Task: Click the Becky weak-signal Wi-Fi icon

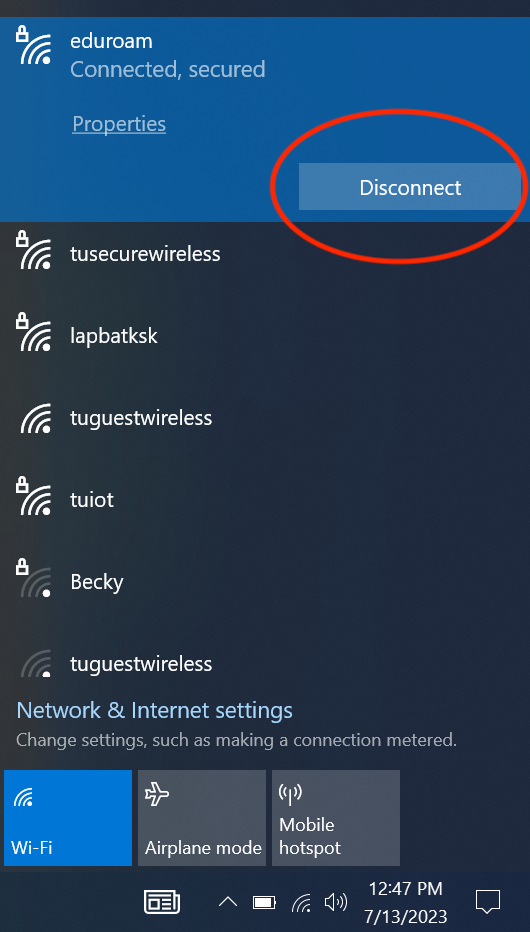Action: coord(33,579)
